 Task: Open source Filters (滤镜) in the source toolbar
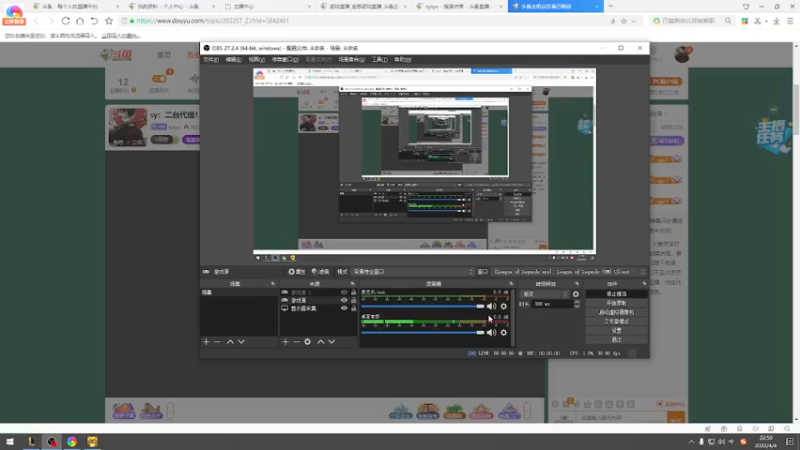point(320,271)
